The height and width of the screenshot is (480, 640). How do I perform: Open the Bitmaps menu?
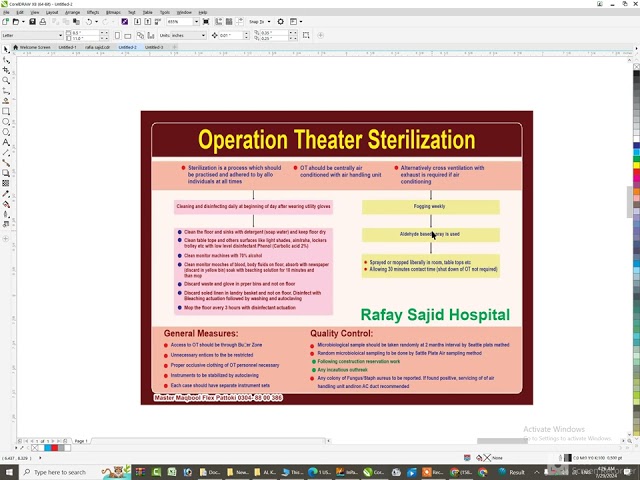[x=113, y=13]
